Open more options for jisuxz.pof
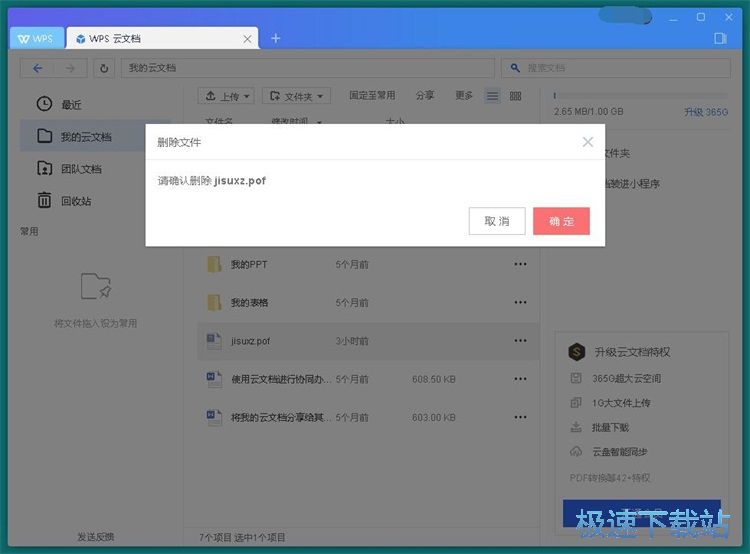This screenshot has width=750, height=554. tap(520, 341)
